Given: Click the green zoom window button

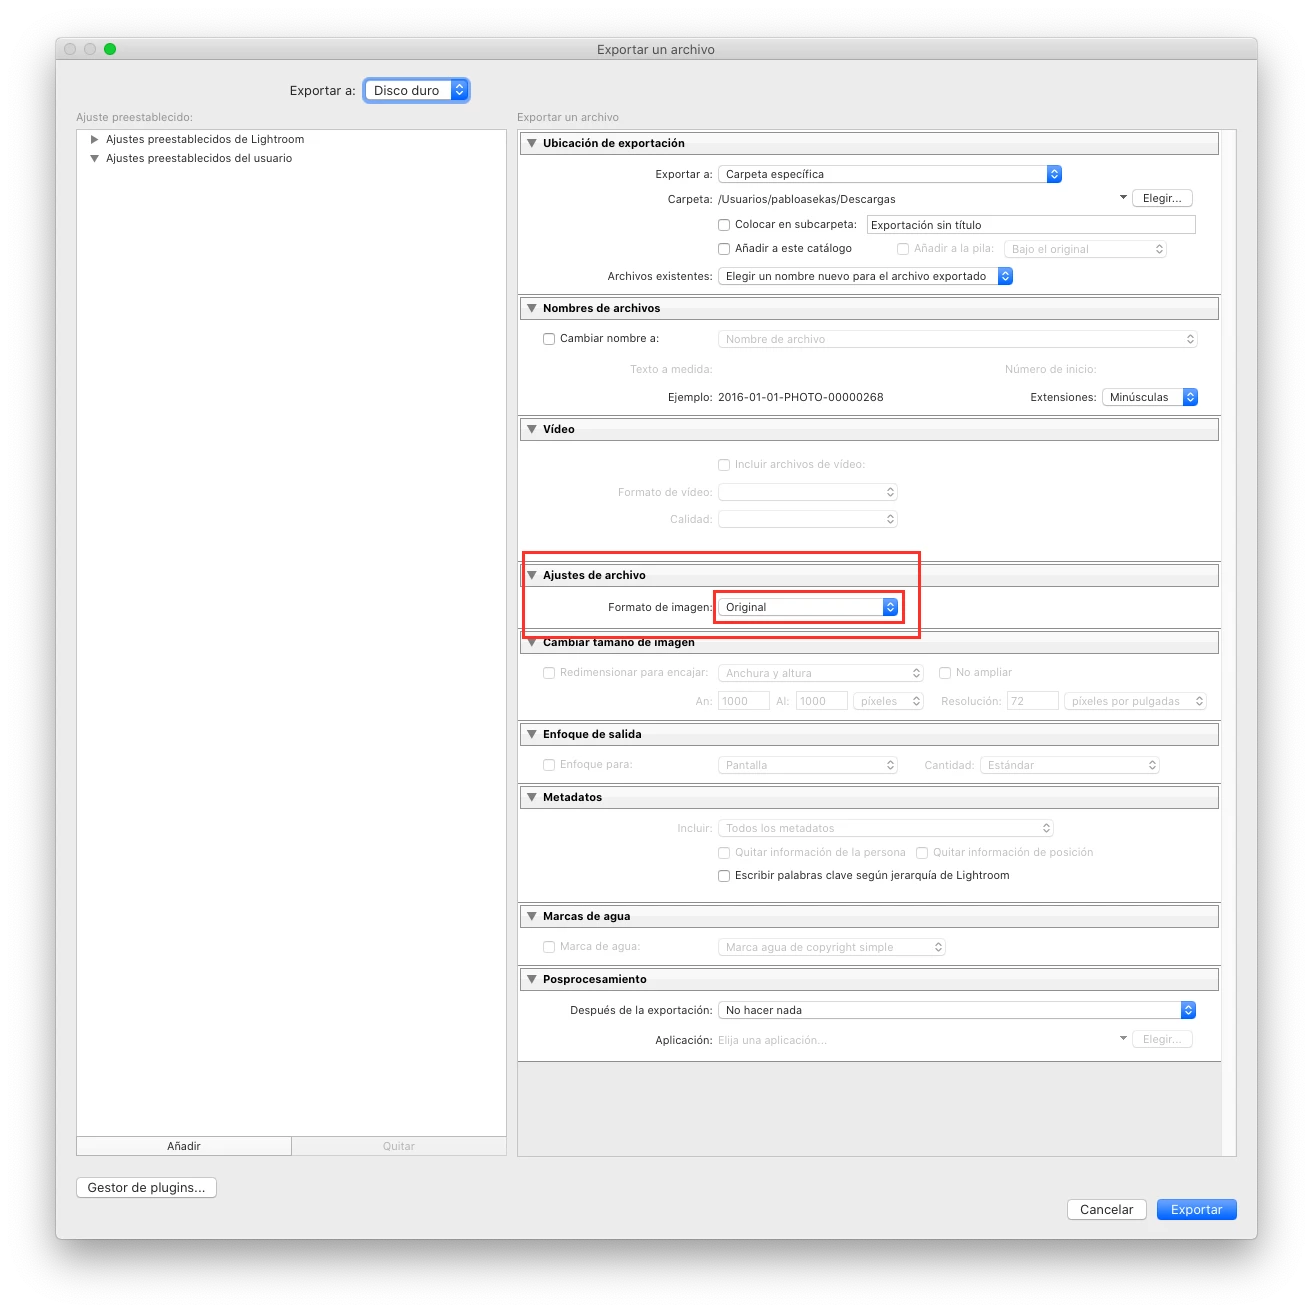Looking at the screenshot, I should click(x=110, y=49).
